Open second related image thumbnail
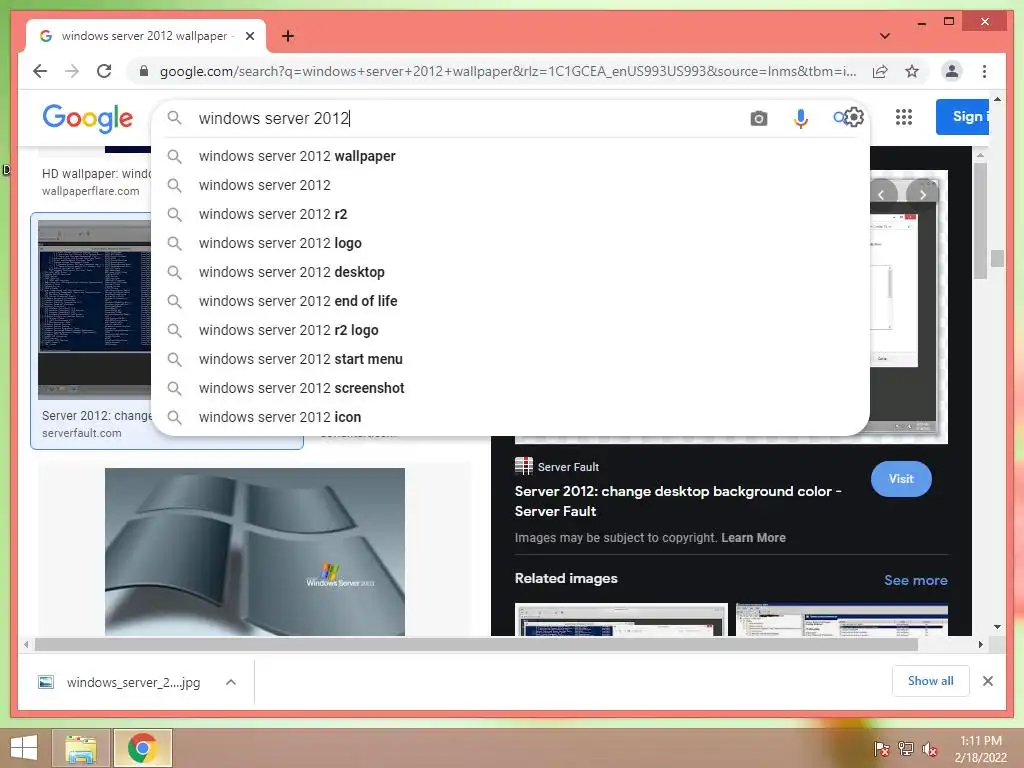Viewport: 1024px width, 768px height. [x=842, y=620]
